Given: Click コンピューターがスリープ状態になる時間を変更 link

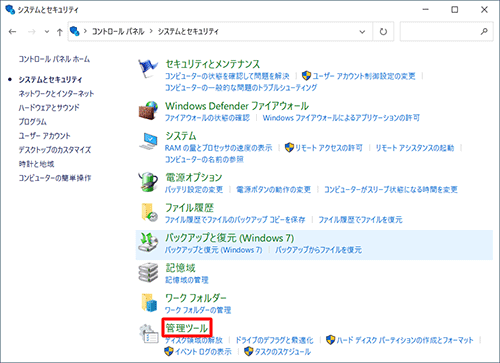Looking at the screenshot, I should 391,190.
